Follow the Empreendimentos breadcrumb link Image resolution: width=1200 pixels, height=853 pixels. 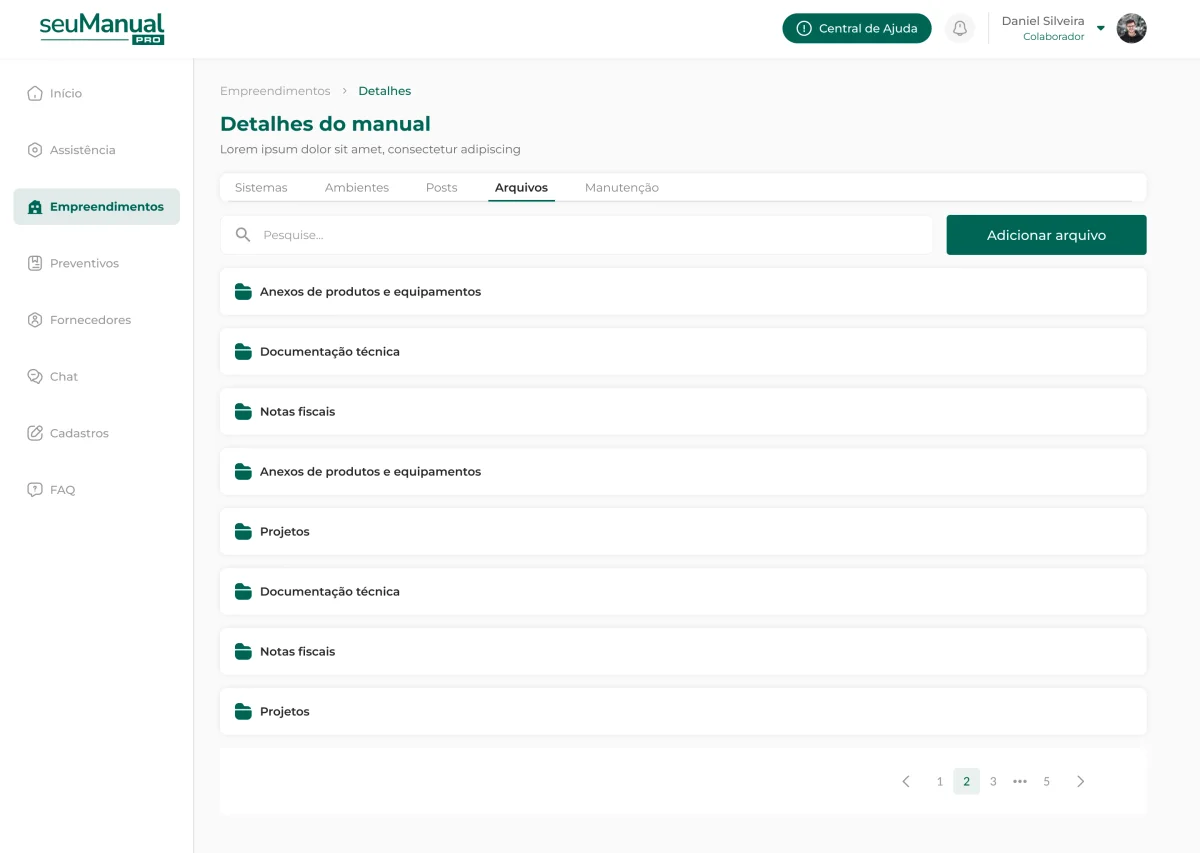[275, 91]
